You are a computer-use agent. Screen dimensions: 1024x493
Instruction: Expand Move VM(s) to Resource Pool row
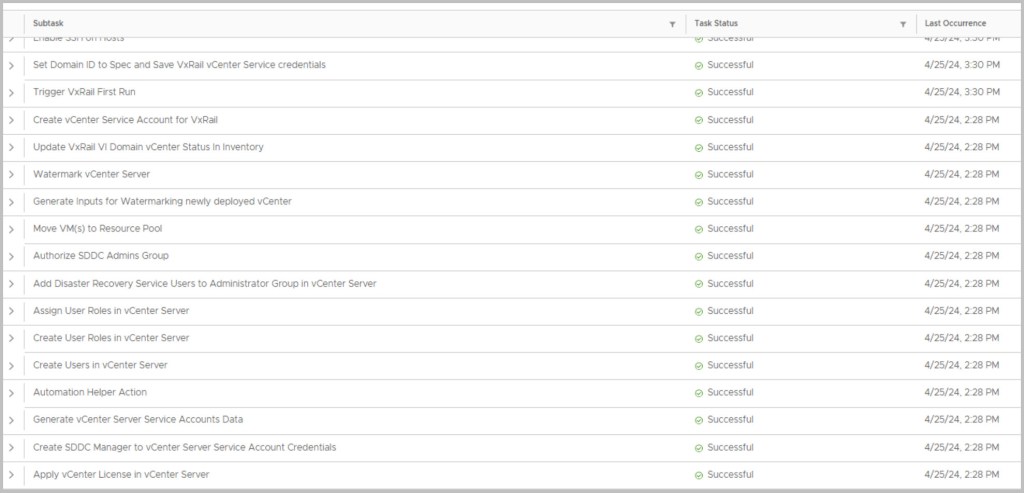[12, 229]
